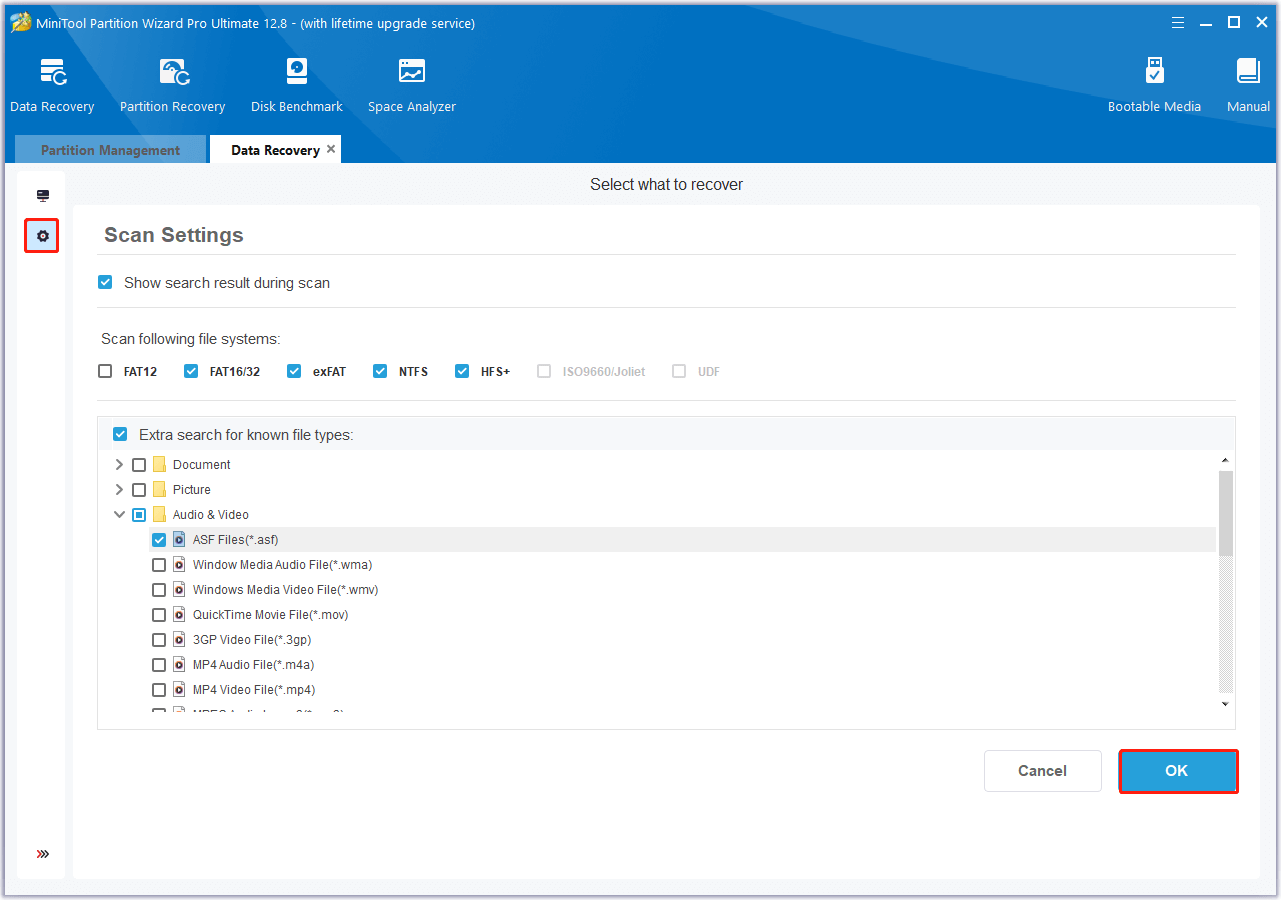The height and width of the screenshot is (900, 1281).
Task: Uncheck the NTFS file system
Action: tap(380, 371)
